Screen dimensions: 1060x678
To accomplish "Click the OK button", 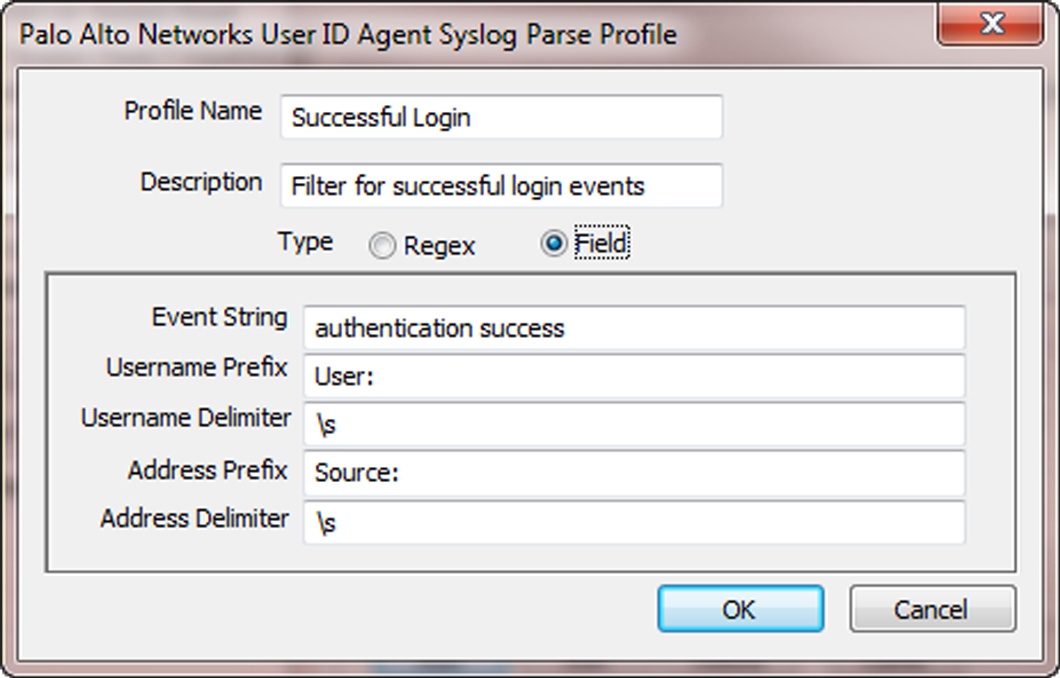I will click(x=740, y=609).
